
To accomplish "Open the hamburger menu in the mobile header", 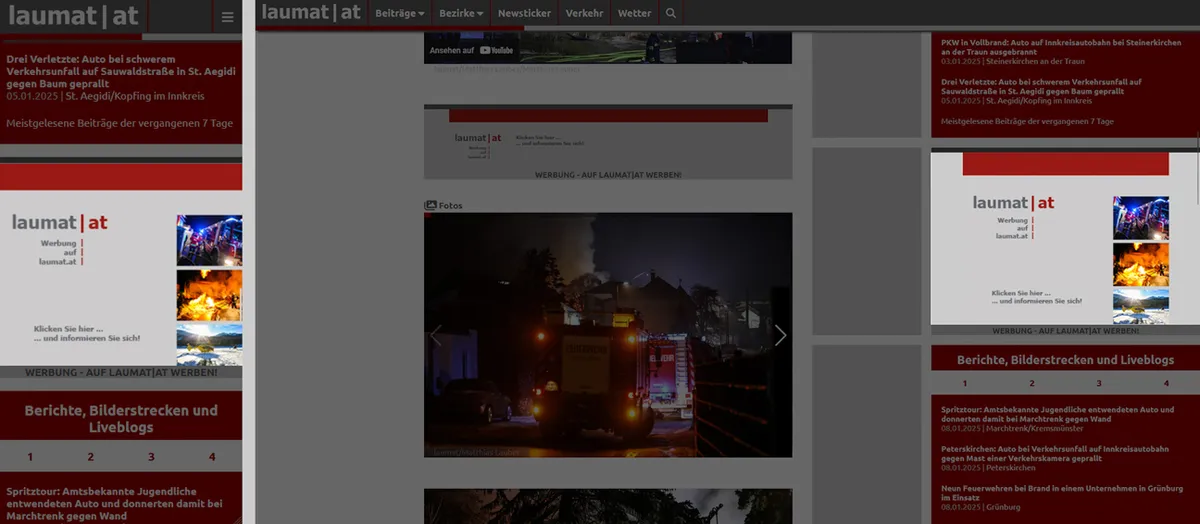I will 227,17.
